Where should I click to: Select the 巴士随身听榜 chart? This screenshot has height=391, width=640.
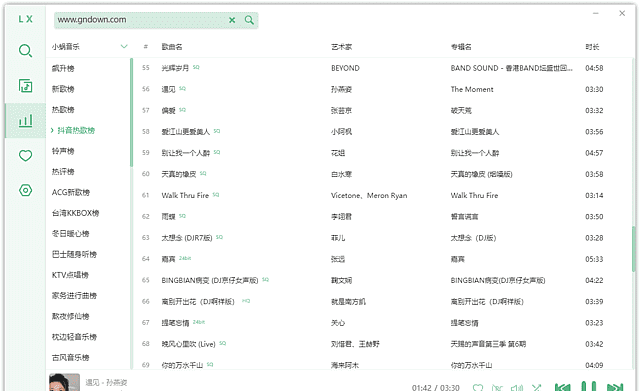74,254
